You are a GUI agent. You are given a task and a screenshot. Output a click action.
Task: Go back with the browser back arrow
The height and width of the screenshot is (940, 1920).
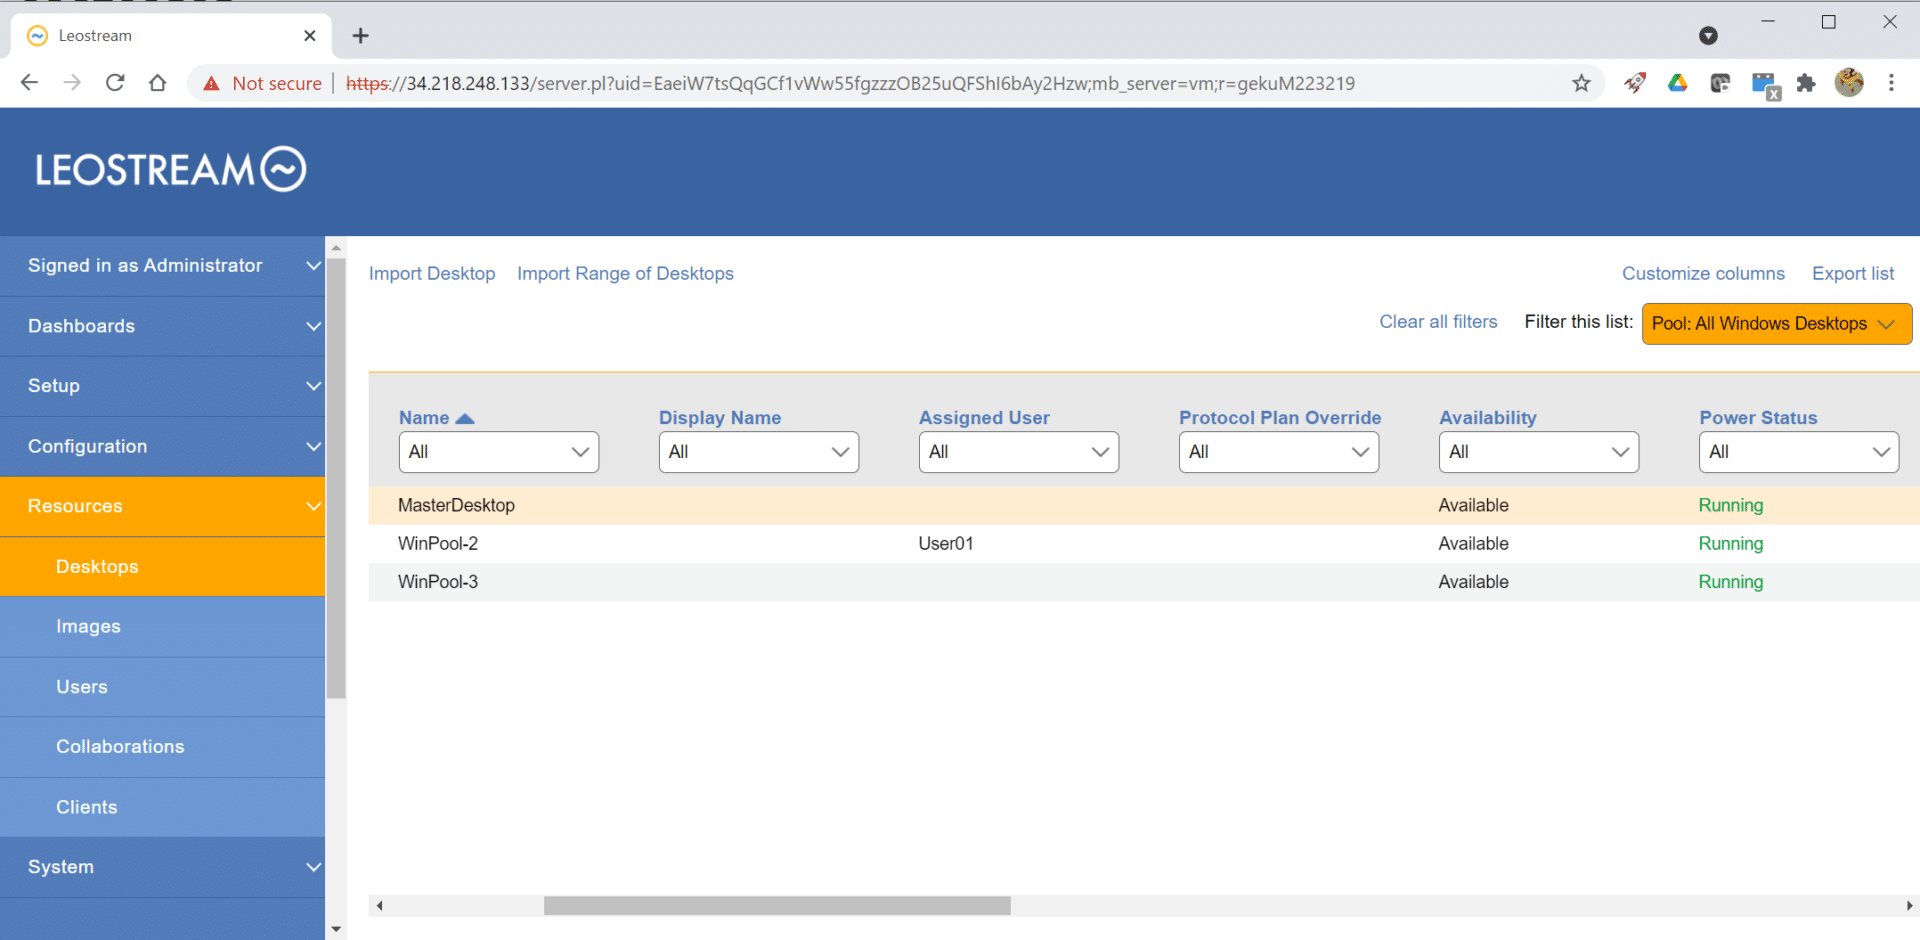(x=29, y=83)
